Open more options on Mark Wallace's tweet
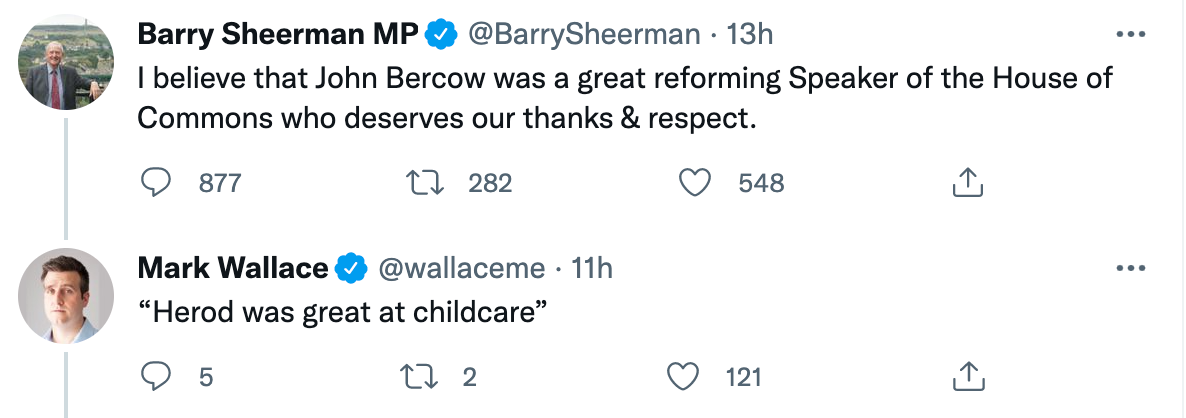This screenshot has height=418, width=1186. point(1130,268)
